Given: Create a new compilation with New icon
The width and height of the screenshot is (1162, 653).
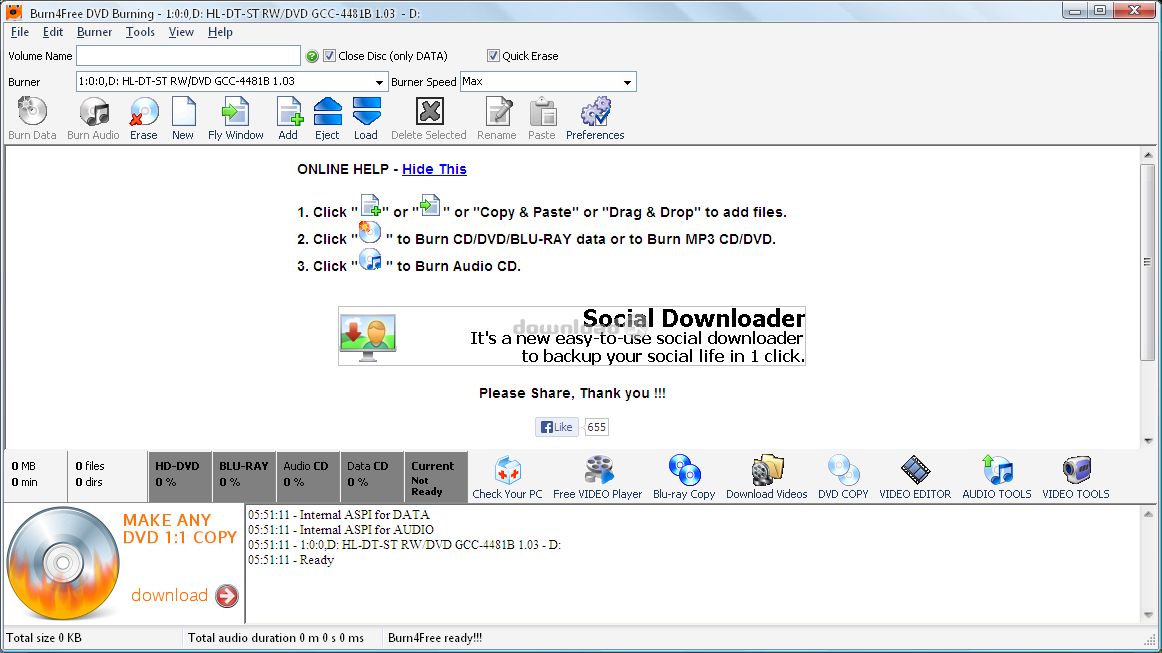Looking at the screenshot, I should 183,112.
